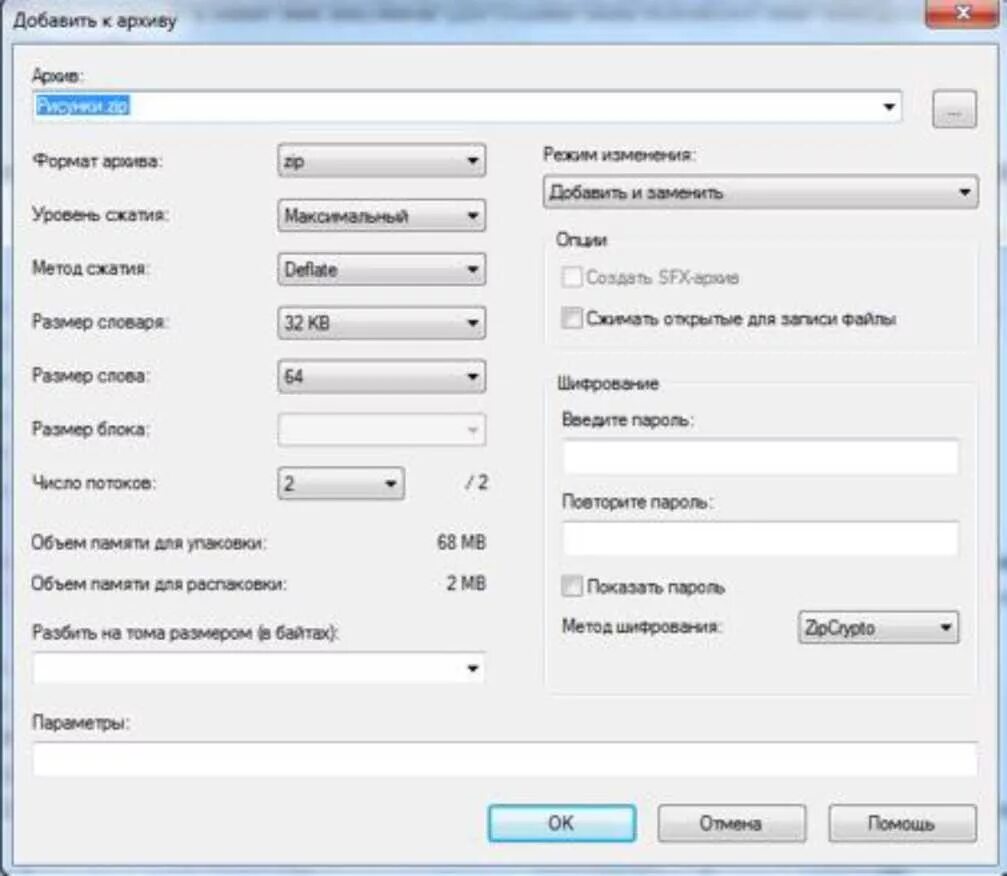Click the disabled Размер блока dropdown
Image resolution: width=1007 pixels, height=876 pixels.
pos(381,430)
